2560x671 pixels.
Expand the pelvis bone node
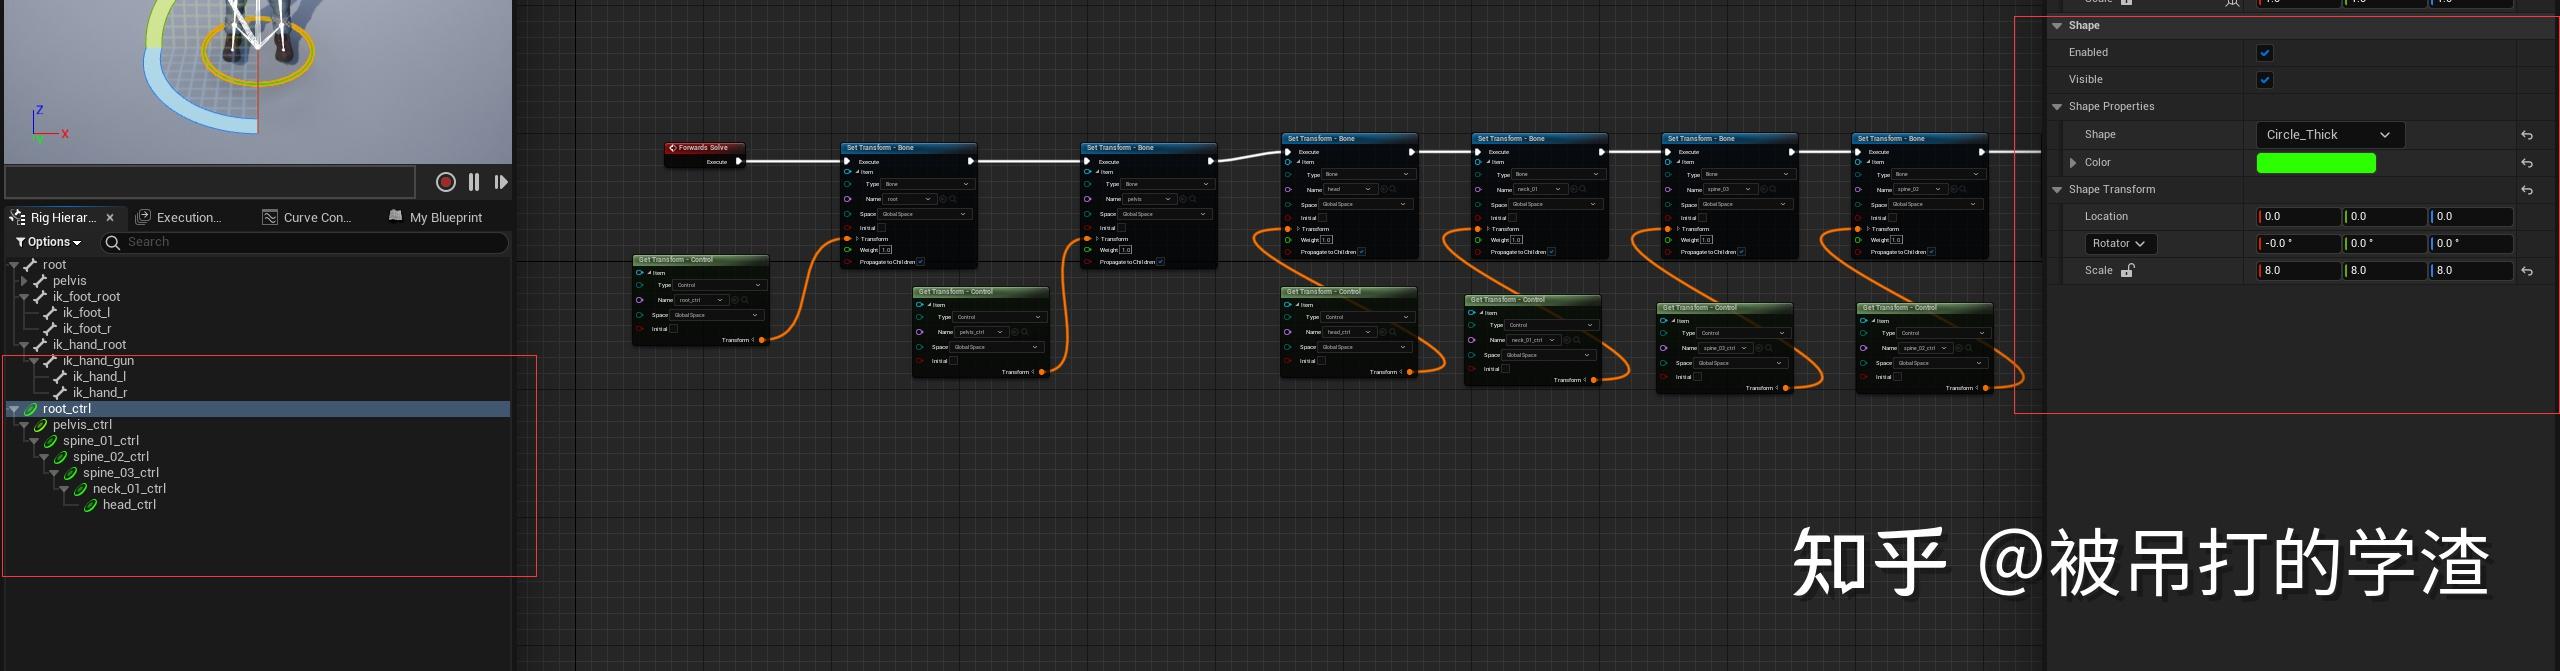click(24, 281)
